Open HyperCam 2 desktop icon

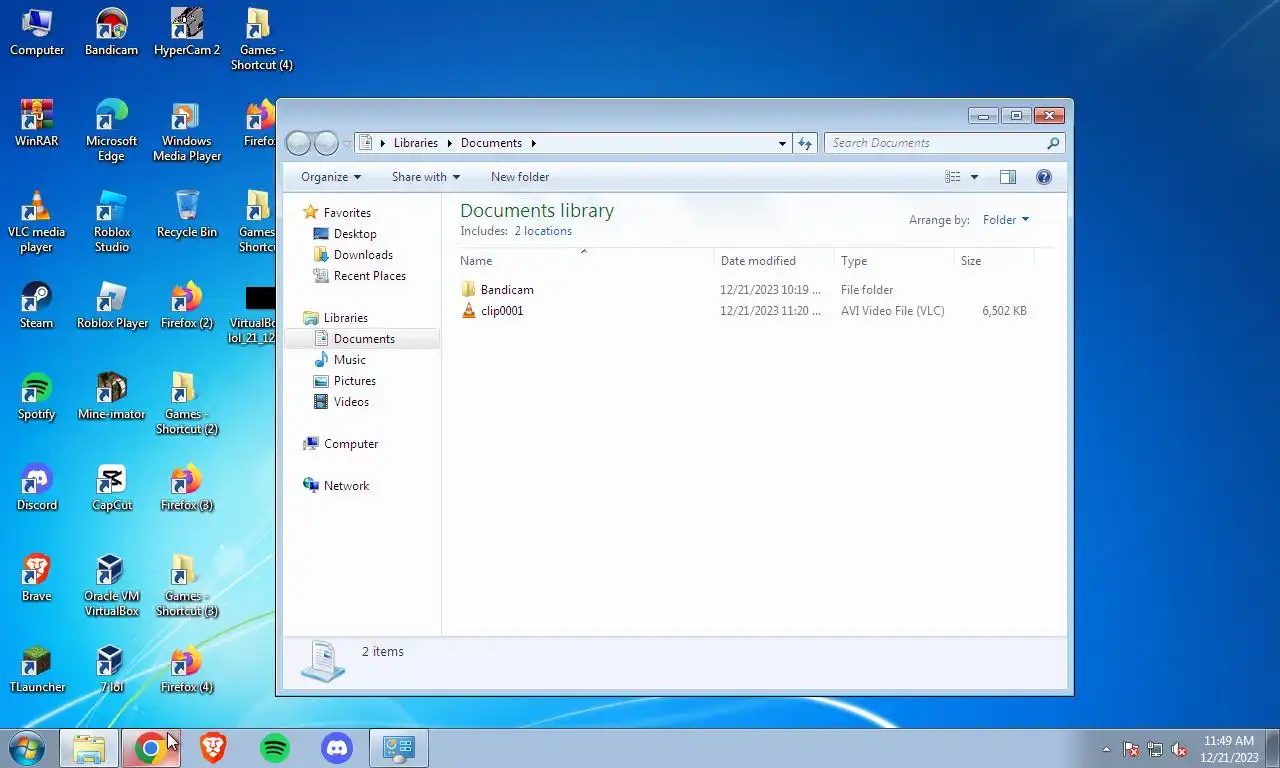pos(187,32)
